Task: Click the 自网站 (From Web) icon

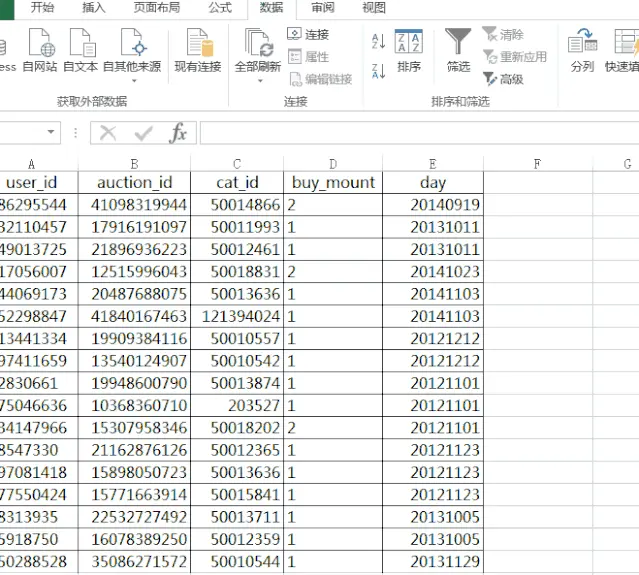Action: click(x=40, y=42)
